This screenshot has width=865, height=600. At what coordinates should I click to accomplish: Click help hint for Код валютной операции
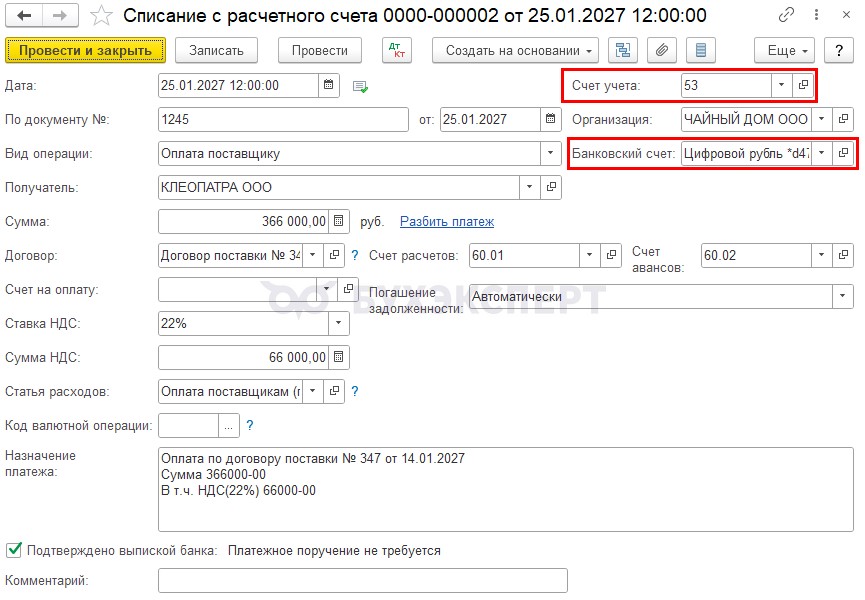click(x=250, y=425)
